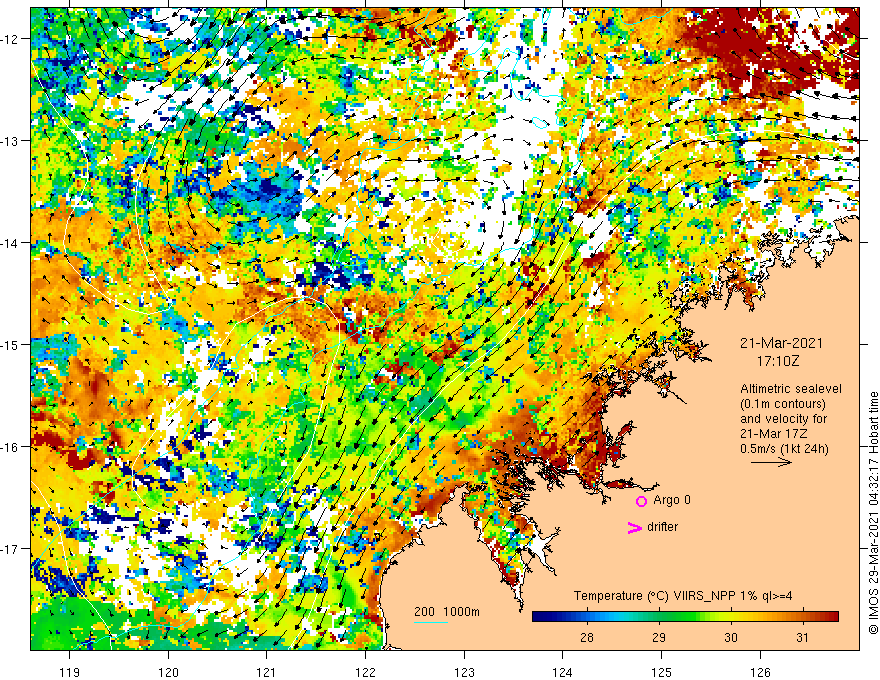The width and height of the screenshot is (880, 680).
Task: Click longitude axis label '119'
Action: tap(70, 672)
